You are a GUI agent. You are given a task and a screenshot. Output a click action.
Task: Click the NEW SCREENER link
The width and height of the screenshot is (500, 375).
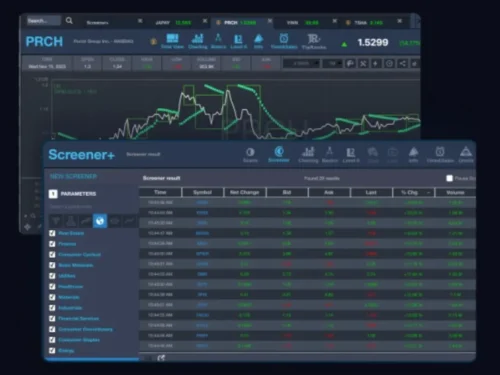73,176
